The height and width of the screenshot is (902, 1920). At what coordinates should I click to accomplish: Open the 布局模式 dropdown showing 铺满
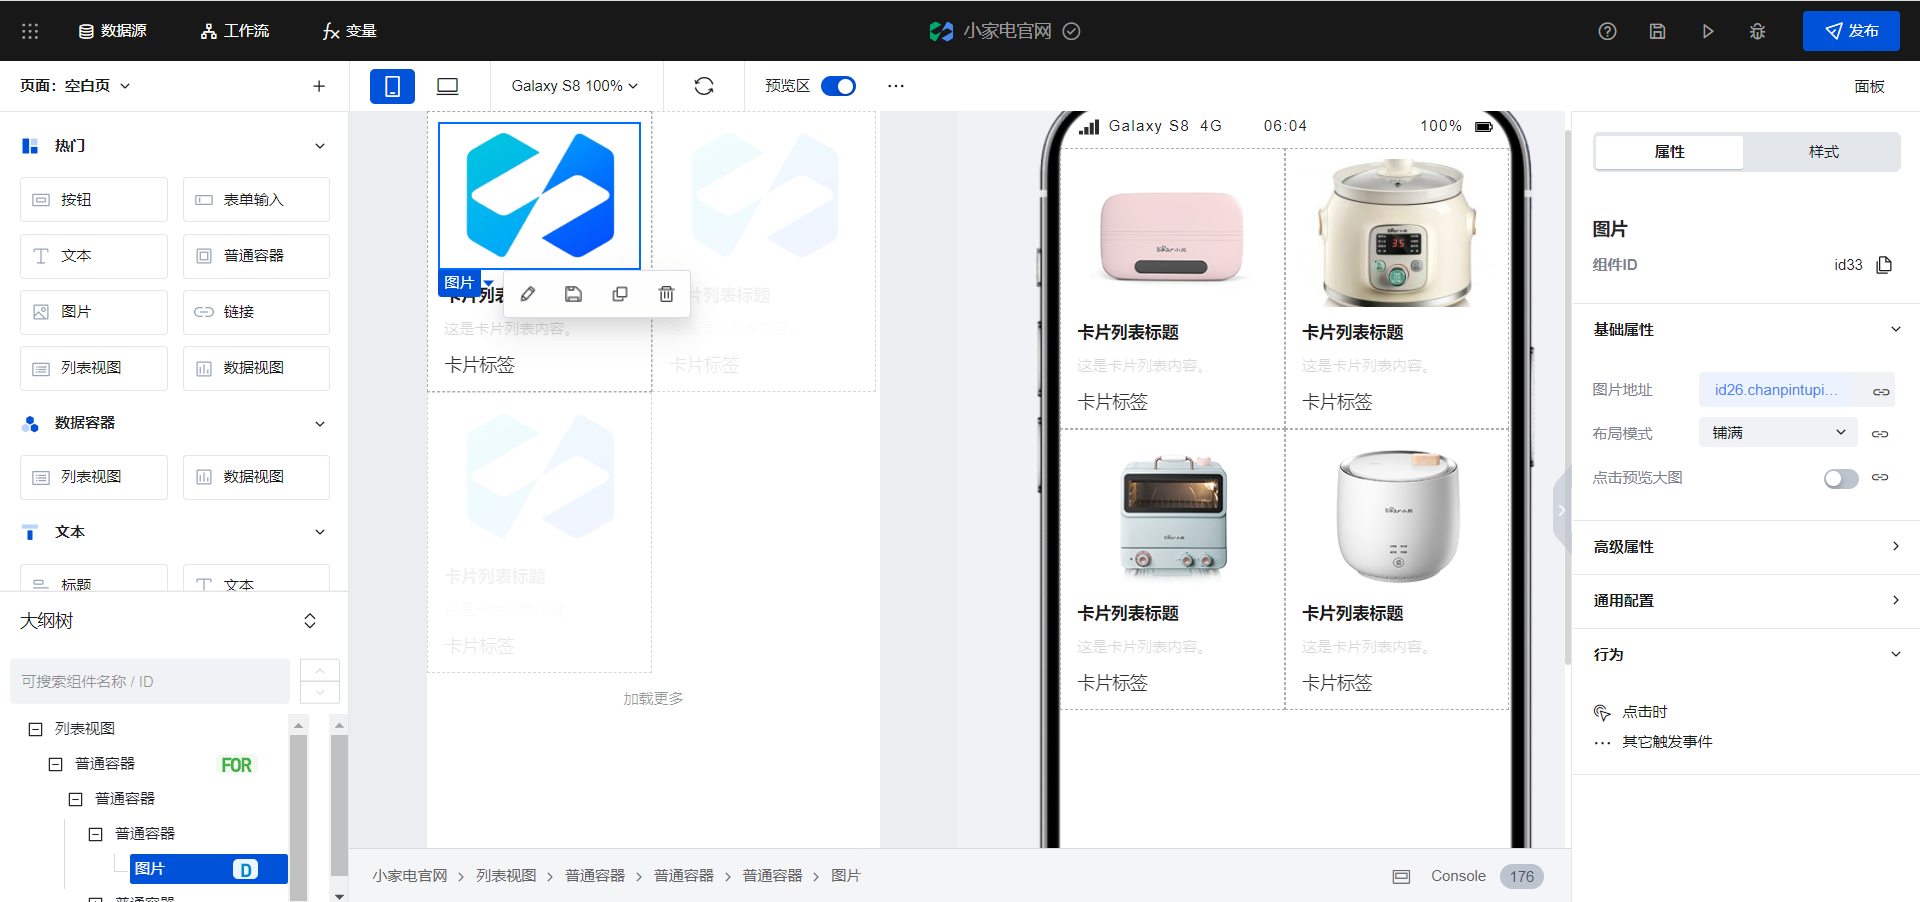coord(1776,432)
